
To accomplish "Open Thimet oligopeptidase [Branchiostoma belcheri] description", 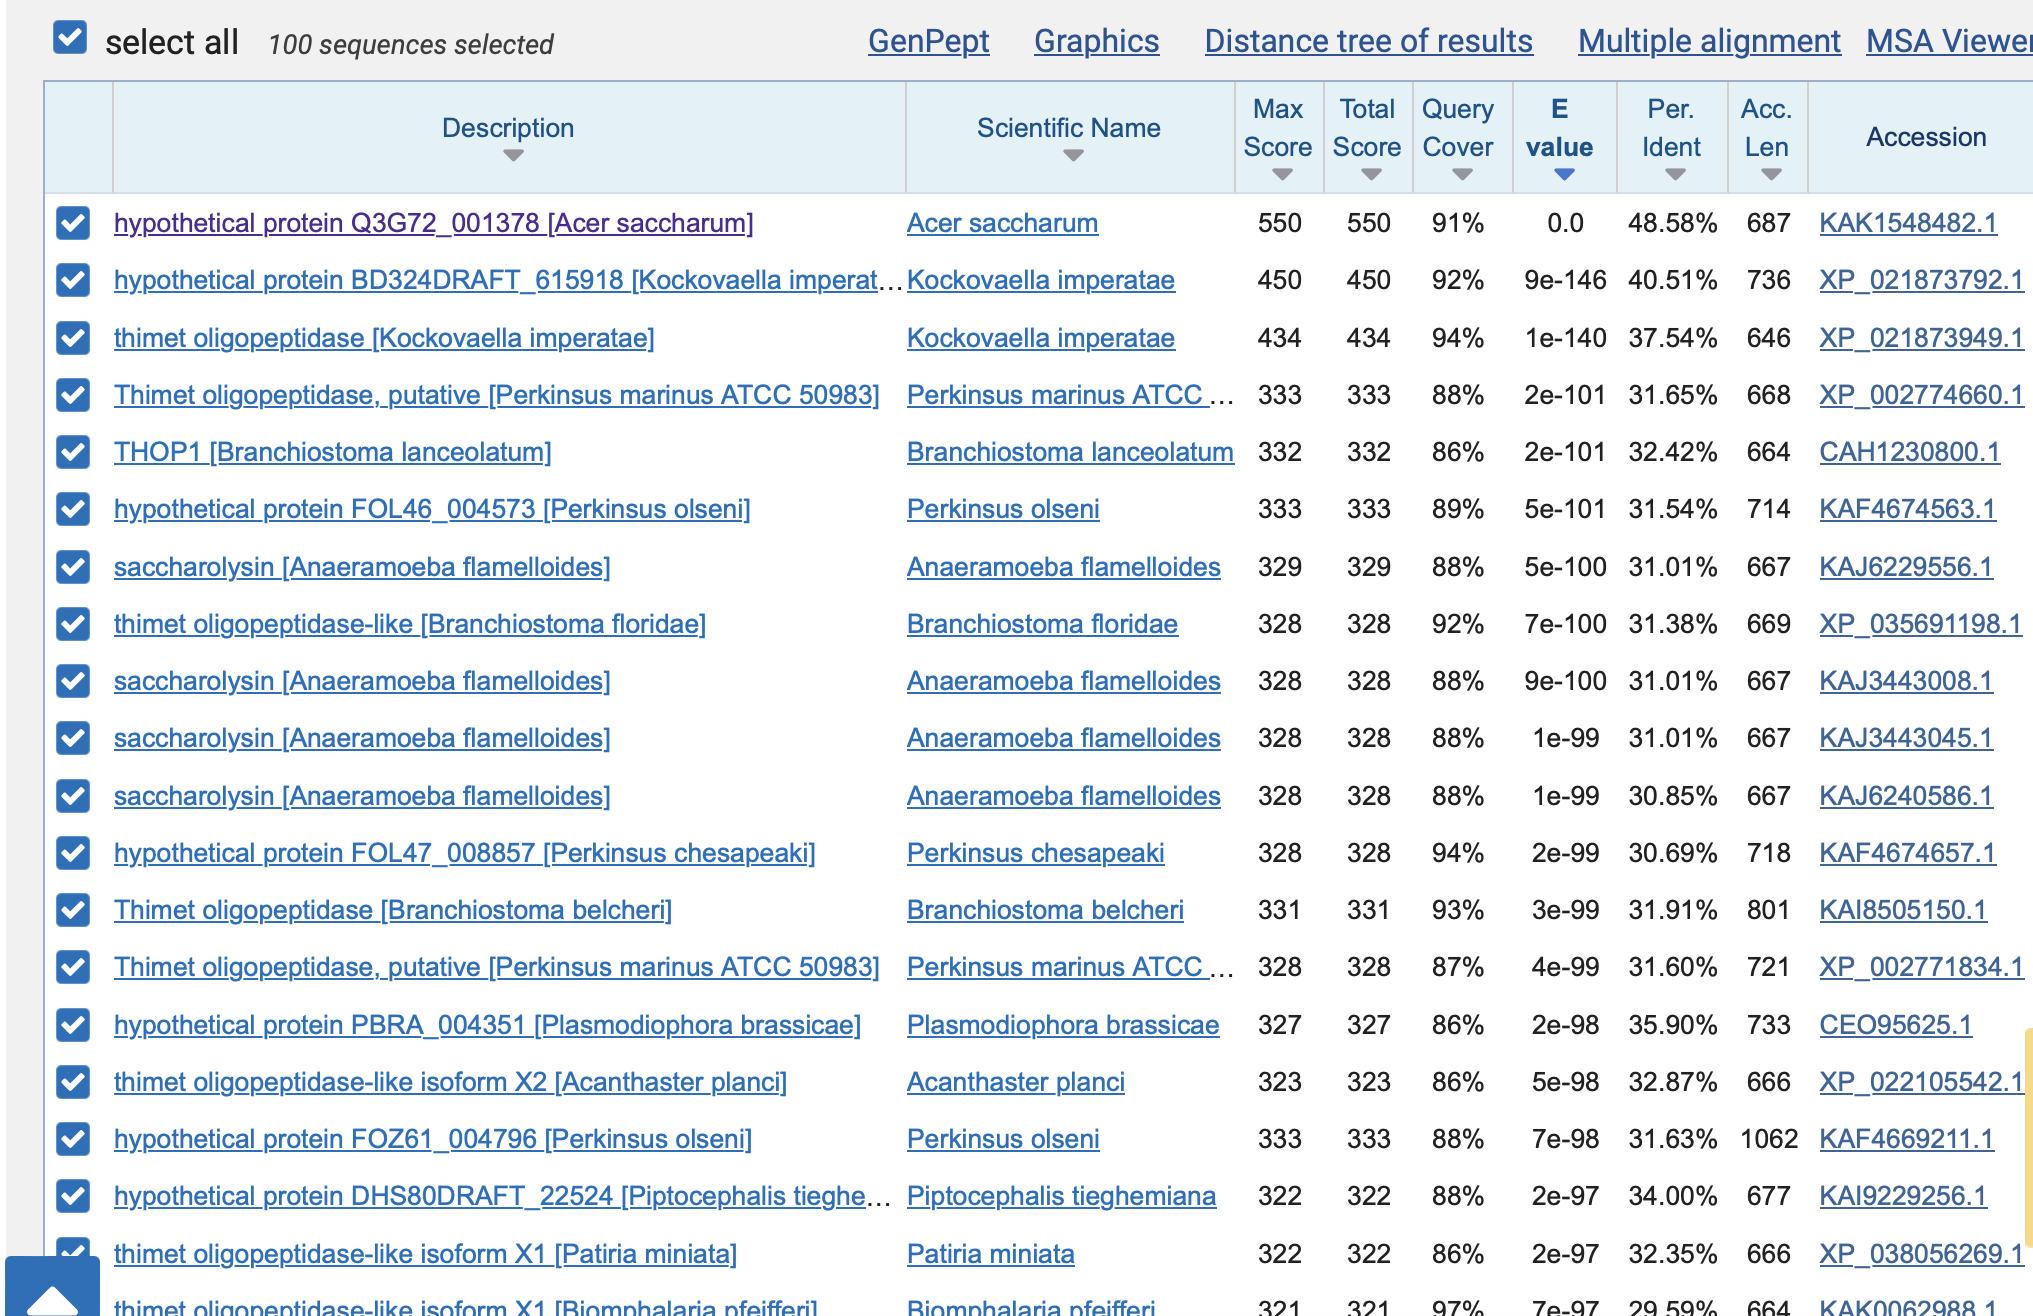I will [x=393, y=910].
